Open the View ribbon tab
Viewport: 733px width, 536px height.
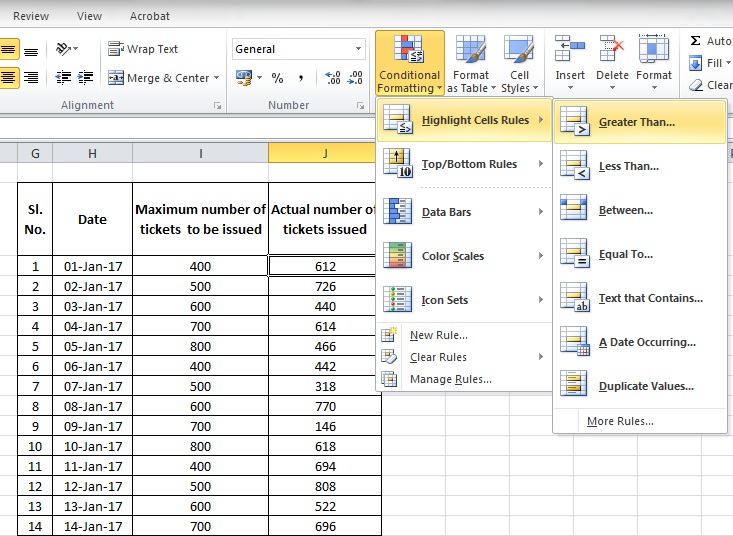point(89,16)
